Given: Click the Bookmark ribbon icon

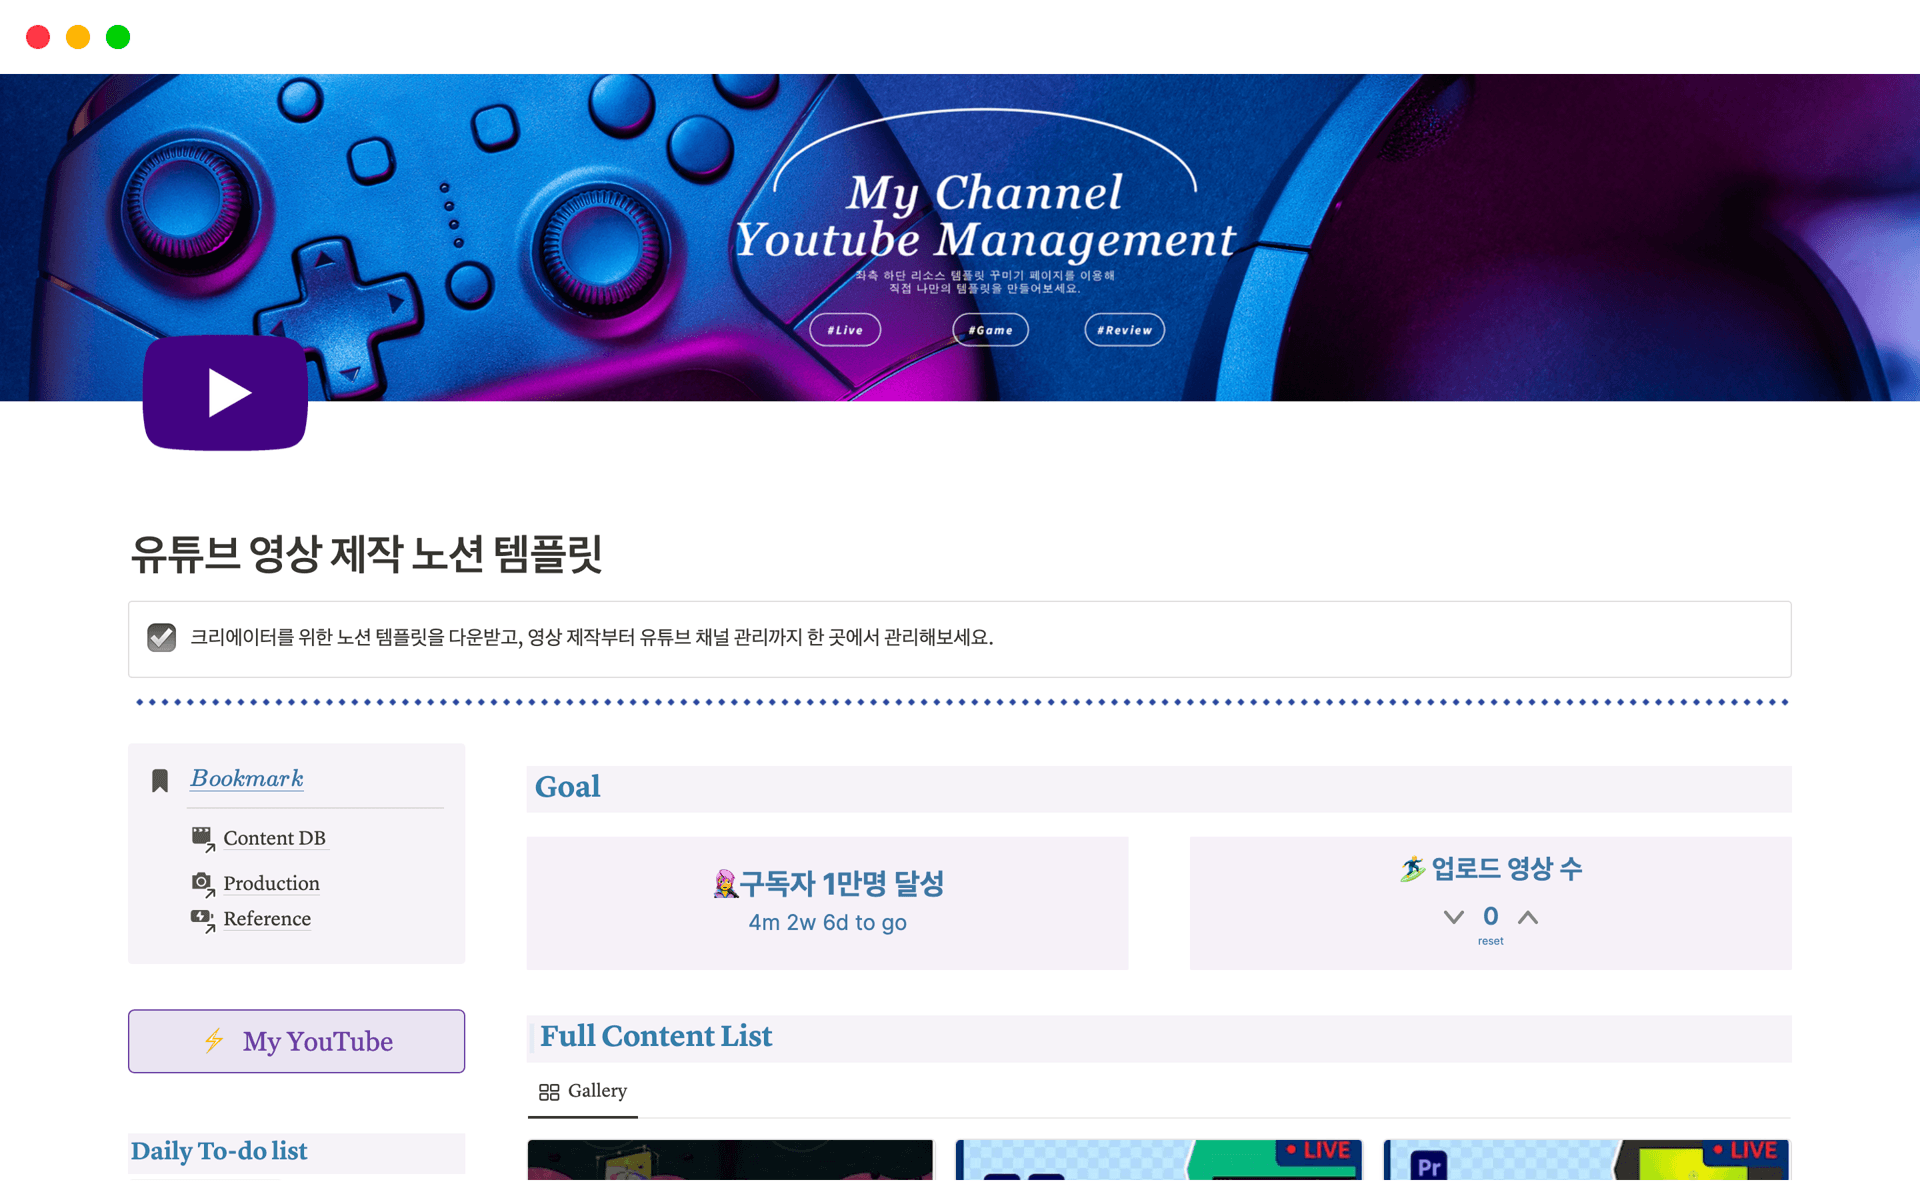Looking at the screenshot, I should (160, 781).
